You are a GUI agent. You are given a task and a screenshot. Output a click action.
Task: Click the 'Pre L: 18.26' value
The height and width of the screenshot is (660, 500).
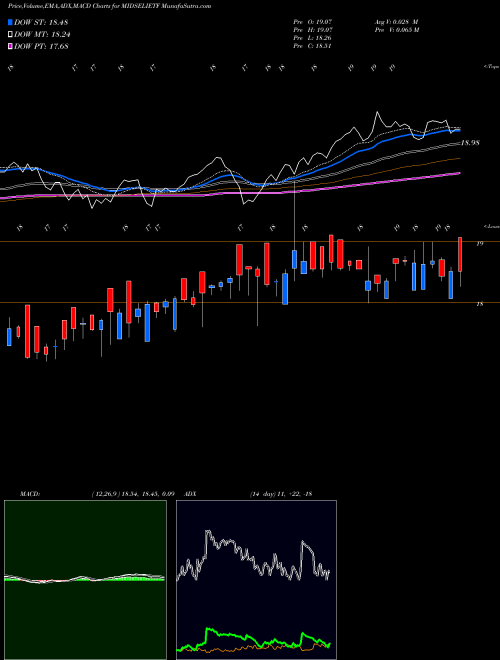pos(313,38)
